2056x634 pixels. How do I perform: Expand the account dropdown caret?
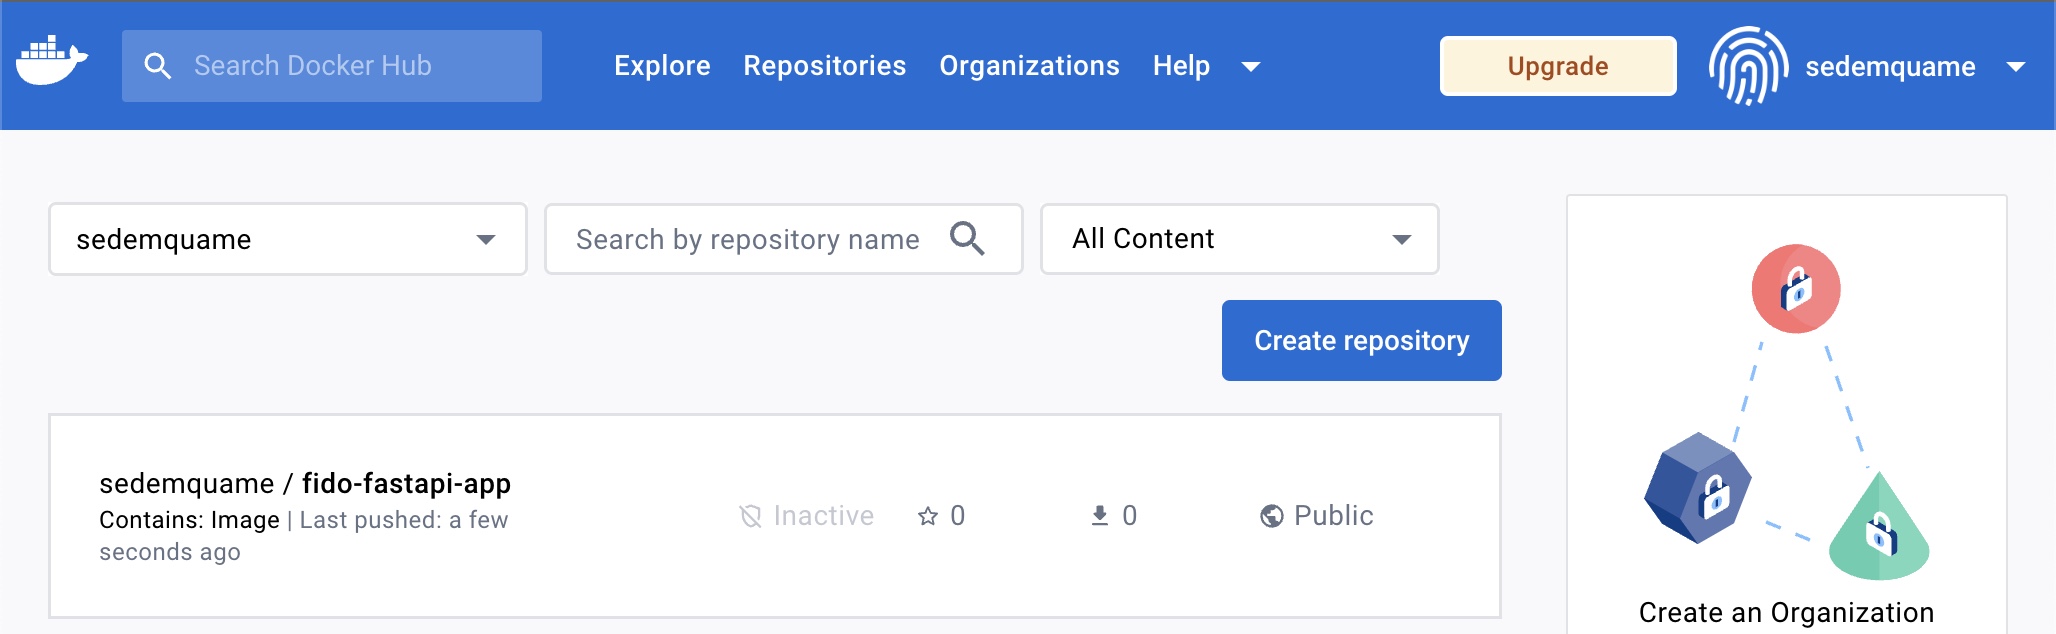tap(2016, 67)
